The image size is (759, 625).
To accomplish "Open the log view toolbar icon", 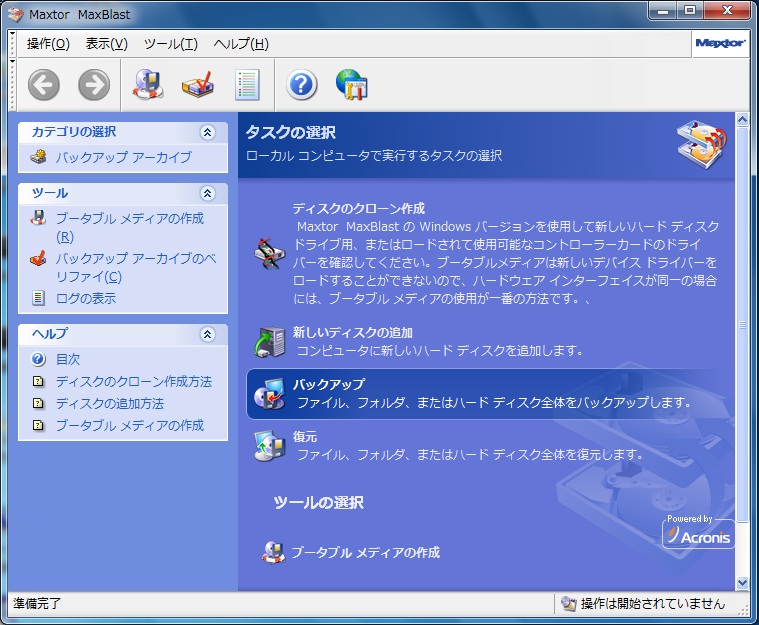I will pos(247,85).
